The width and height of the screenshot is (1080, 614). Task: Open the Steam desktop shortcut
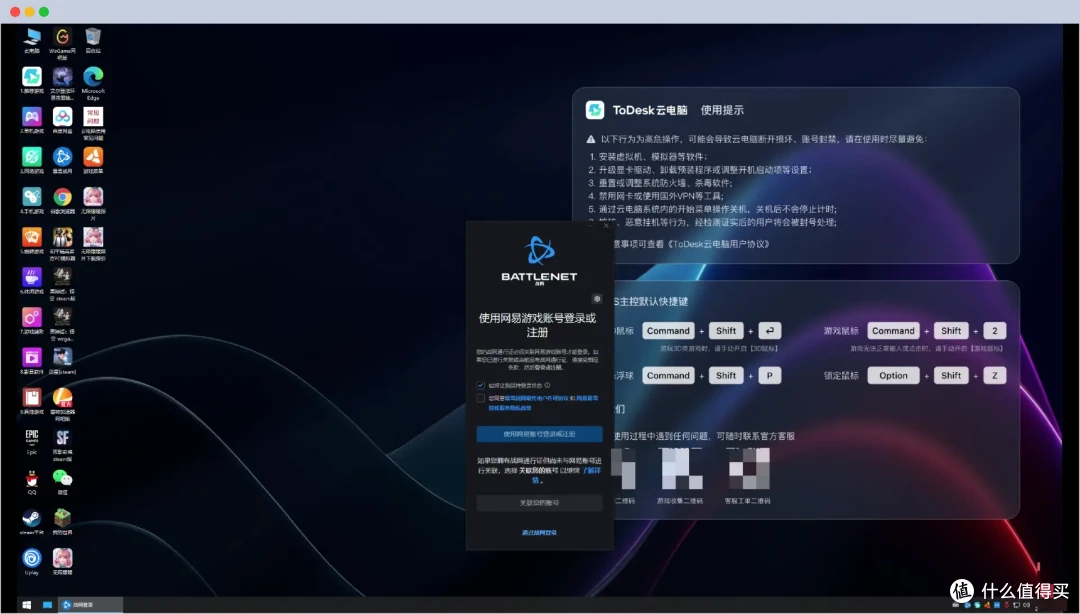(32, 518)
